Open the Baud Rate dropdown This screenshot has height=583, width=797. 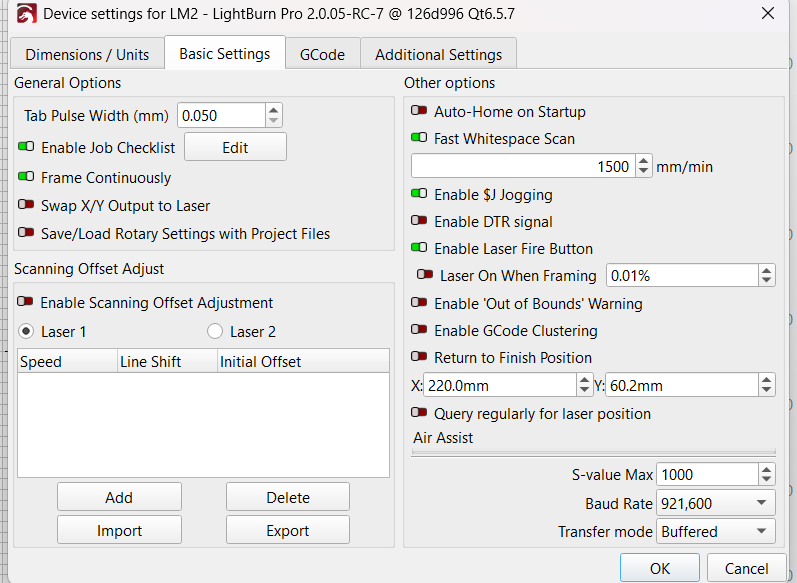[716, 504]
